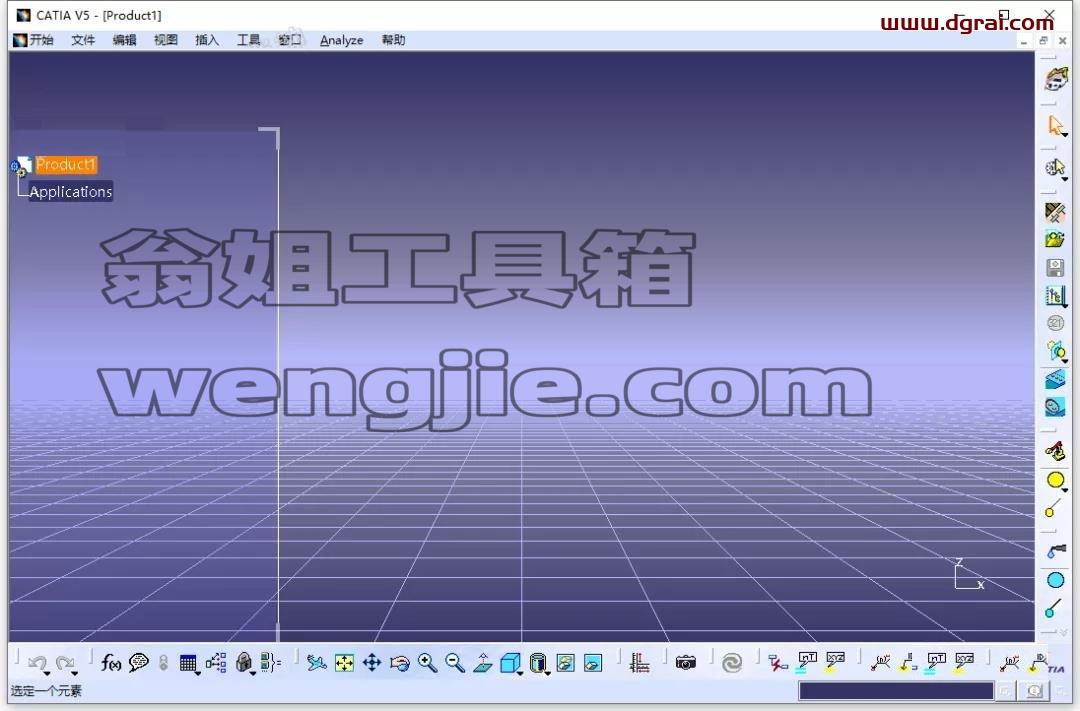Click the Redo arrow icon
The height and width of the screenshot is (711, 1080).
pos(65,662)
